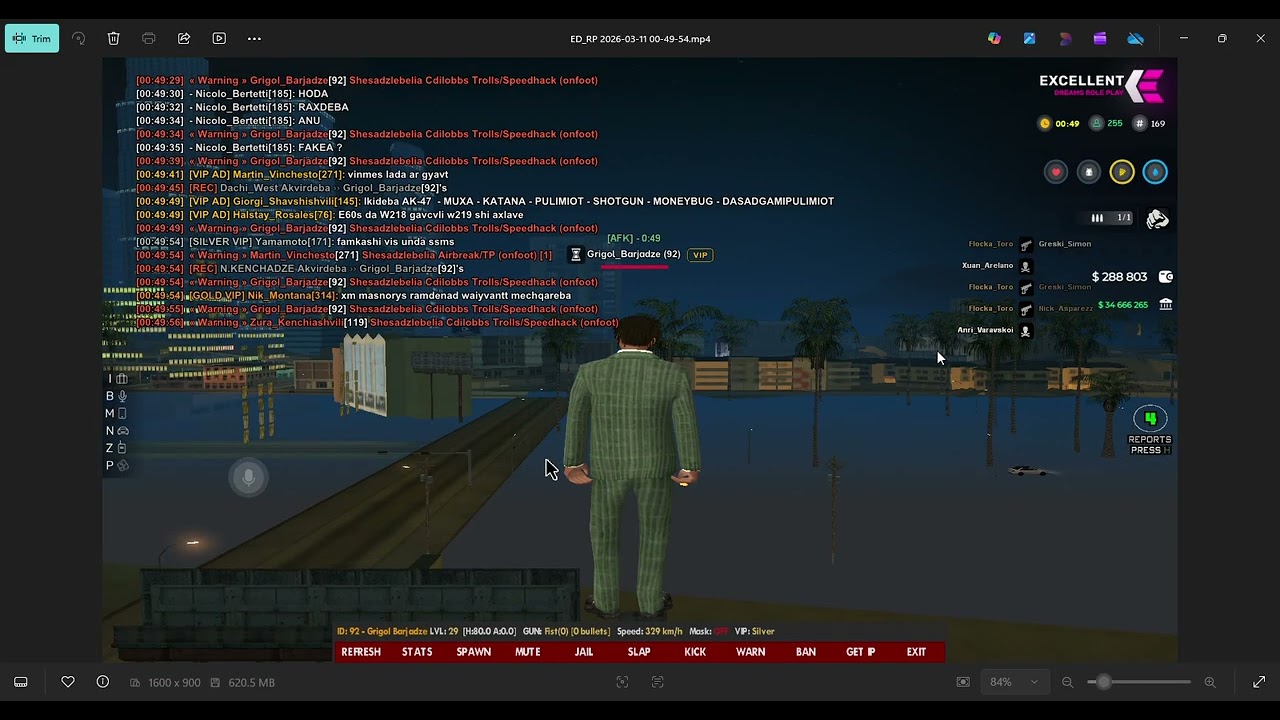Click the REFRESH button in the video
Screen dimensions: 1280x720
[361, 652]
